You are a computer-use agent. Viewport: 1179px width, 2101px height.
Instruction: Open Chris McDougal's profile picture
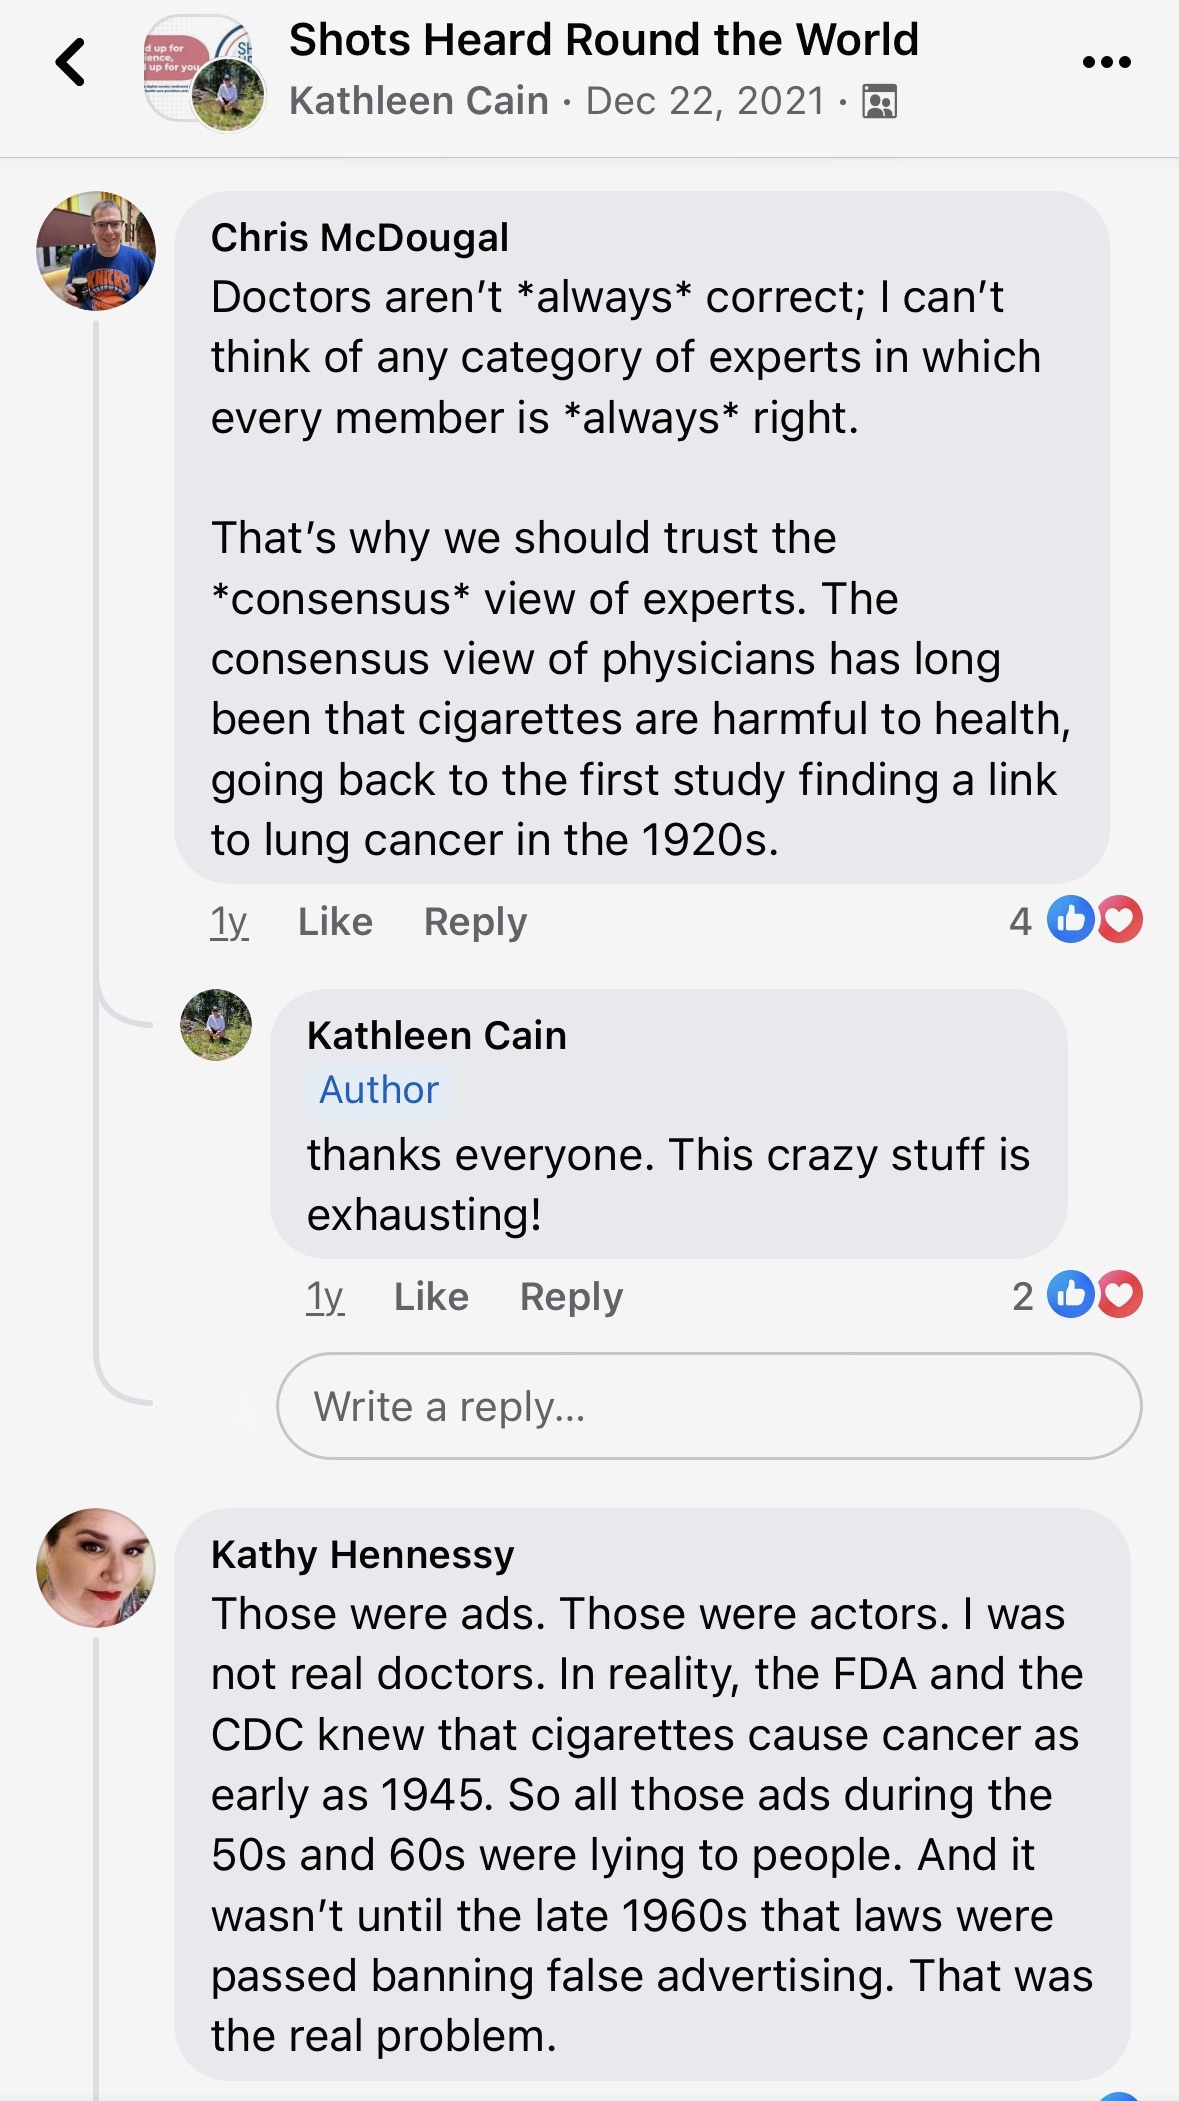(96, 251)
